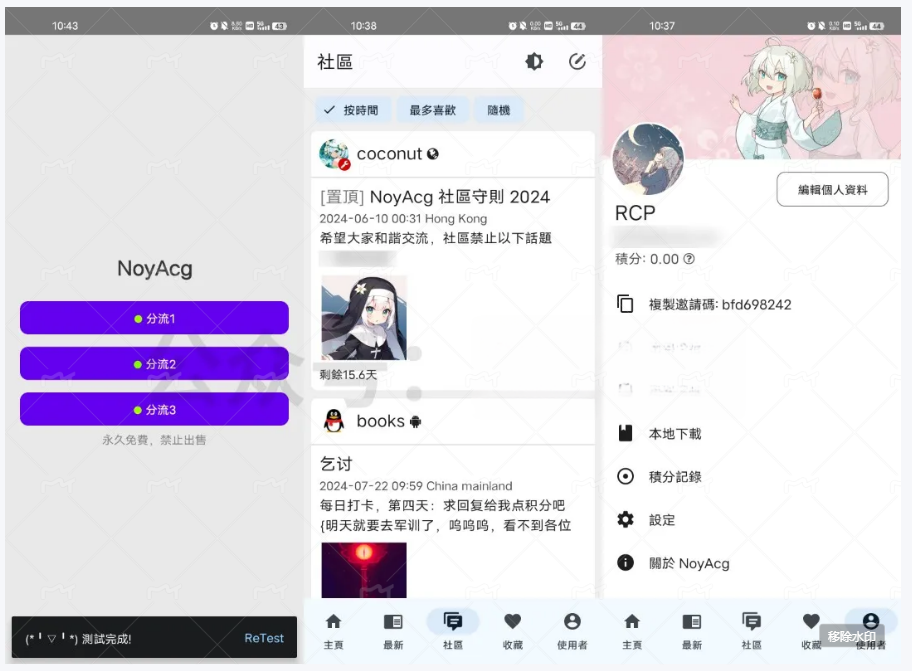The height and width of the screenshot is (671, 912).
Task: Go to 使用者 tab in community screen
Action: [x=572, y=631]
